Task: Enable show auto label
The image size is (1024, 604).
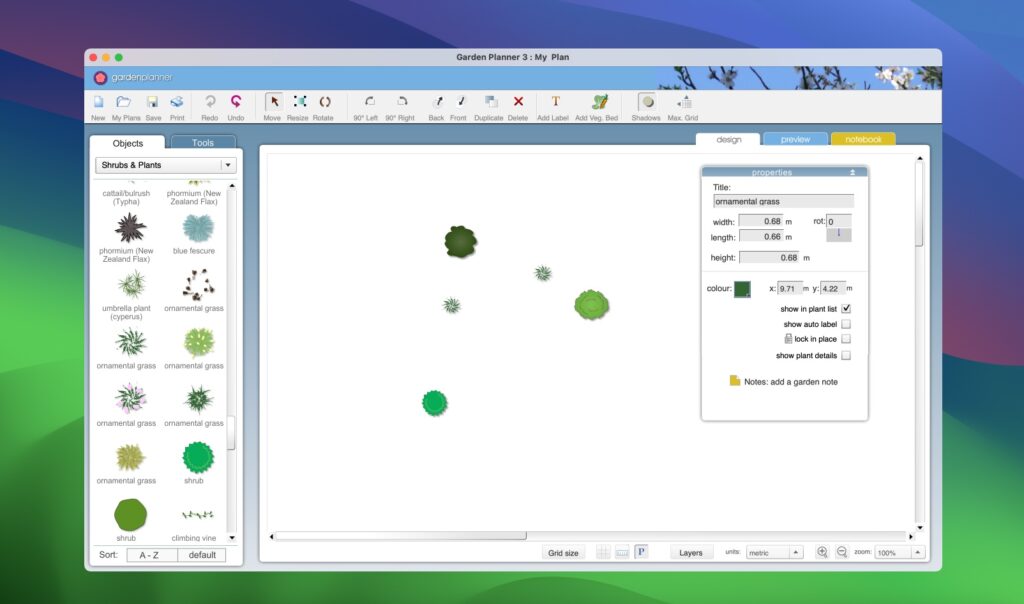Action: point(847,323)
